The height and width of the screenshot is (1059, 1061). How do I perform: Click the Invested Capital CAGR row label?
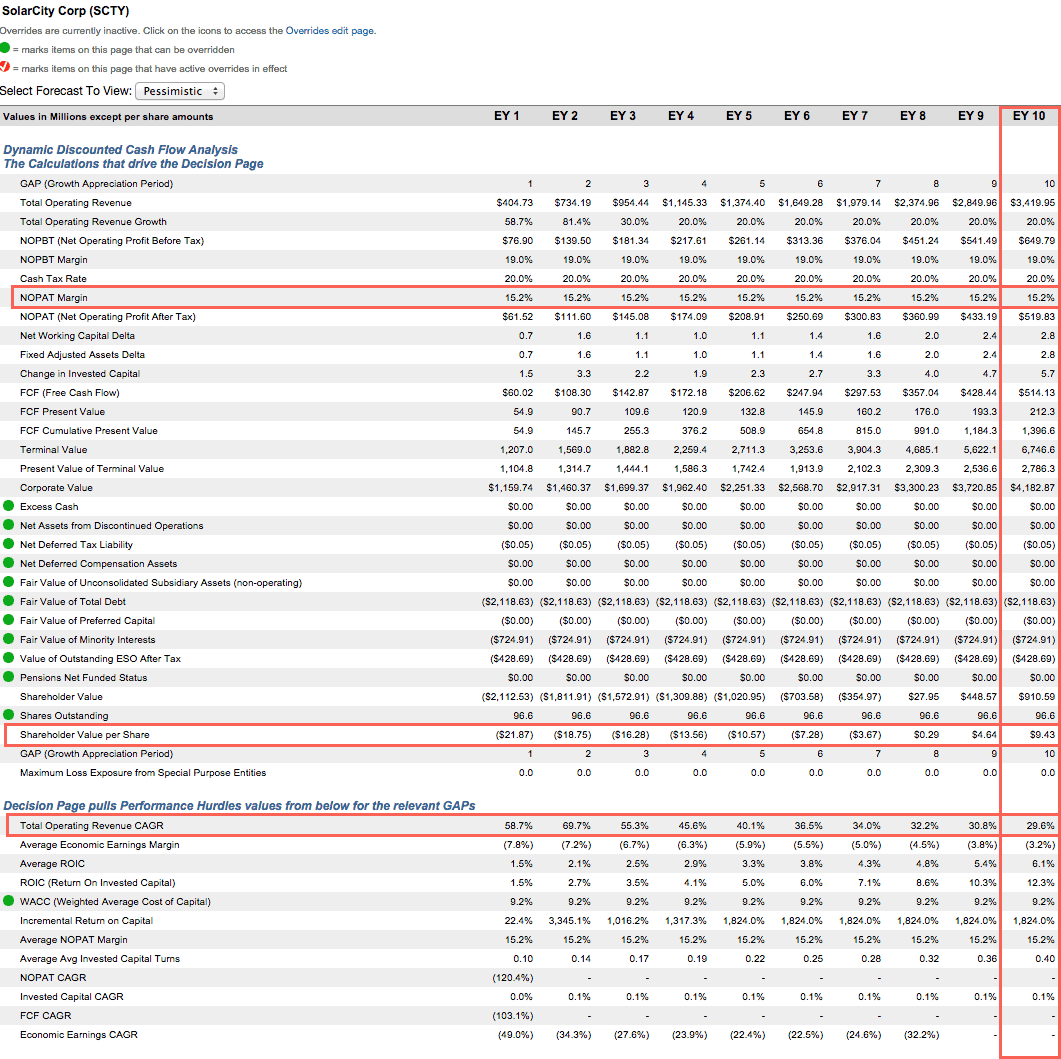click(72, 996)
